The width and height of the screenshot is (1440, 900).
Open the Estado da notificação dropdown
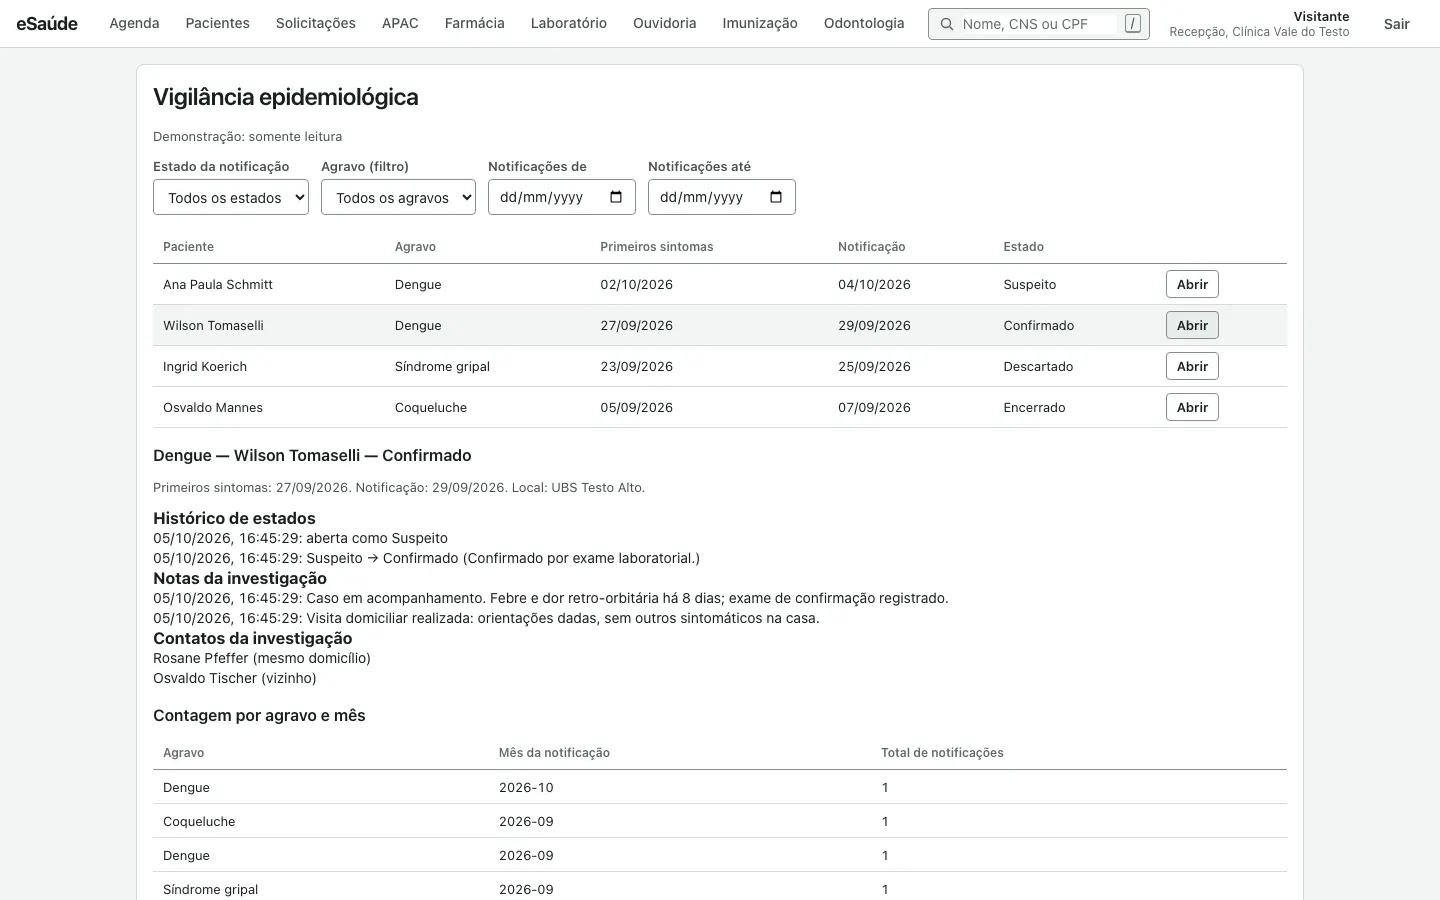[x=231, y=197]
